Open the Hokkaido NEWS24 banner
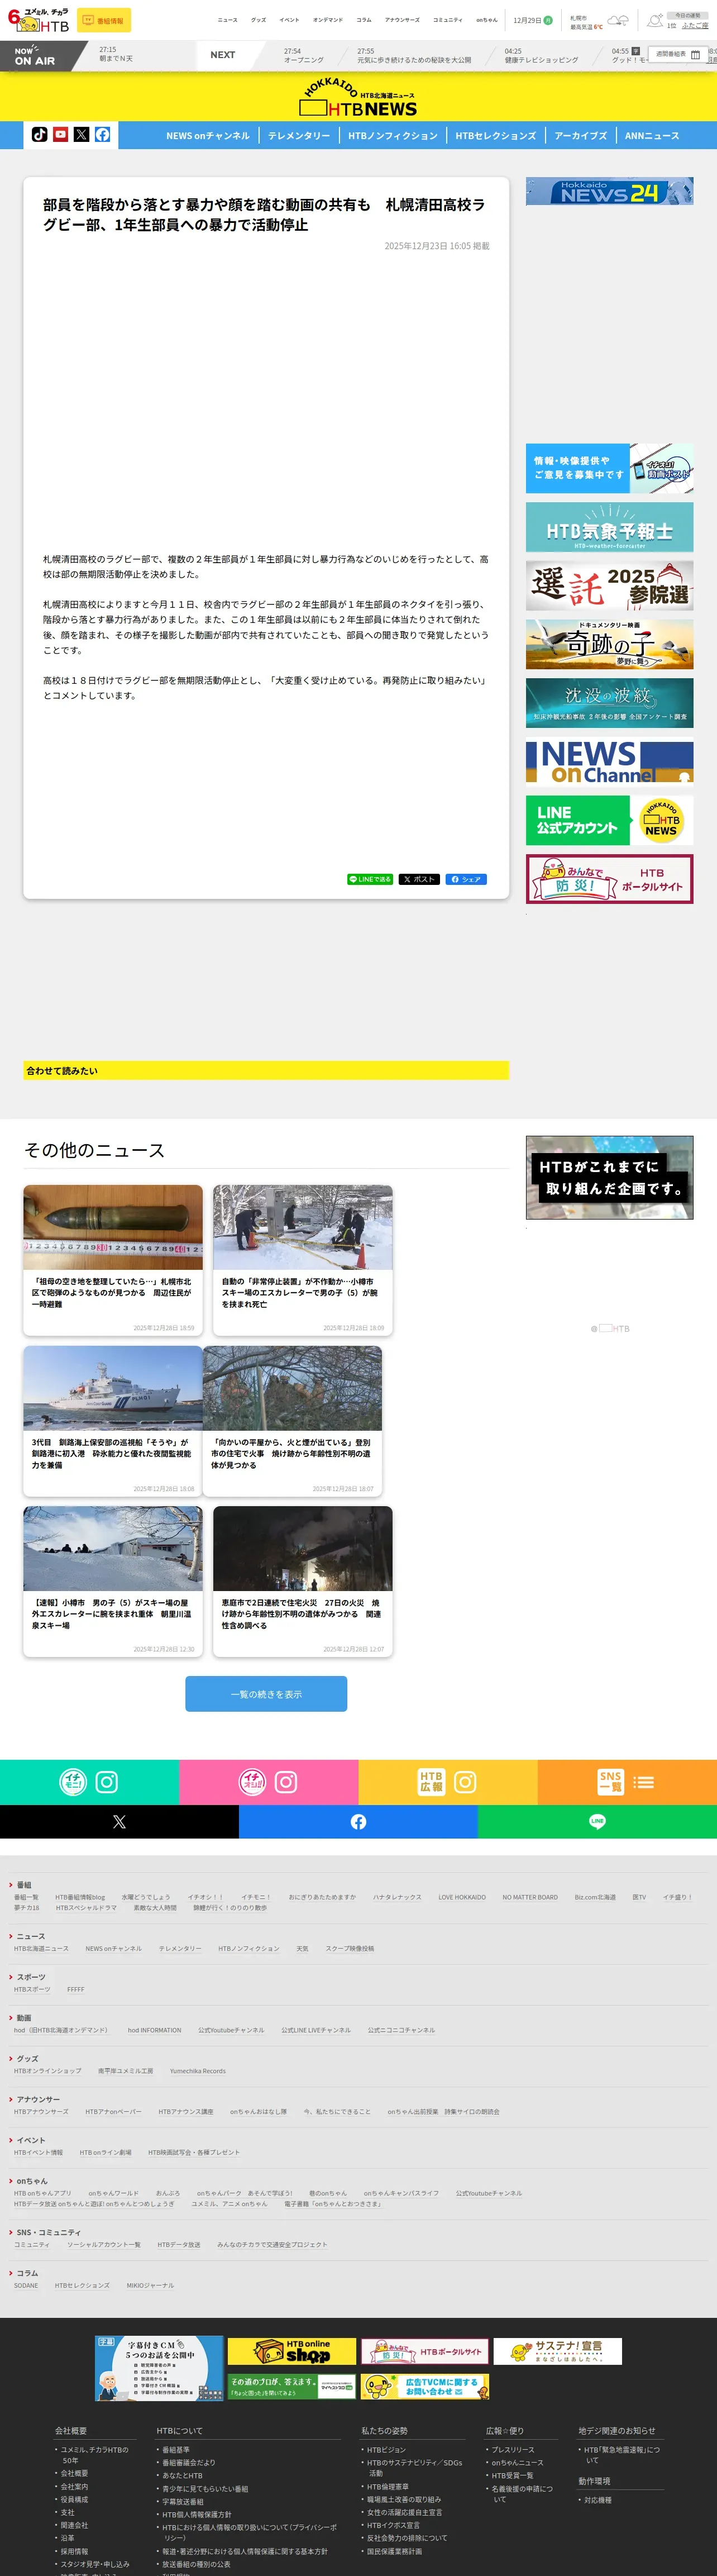The width and height of the screenshot is (717, 2576). pyautogui.click(x=609, y=191)
